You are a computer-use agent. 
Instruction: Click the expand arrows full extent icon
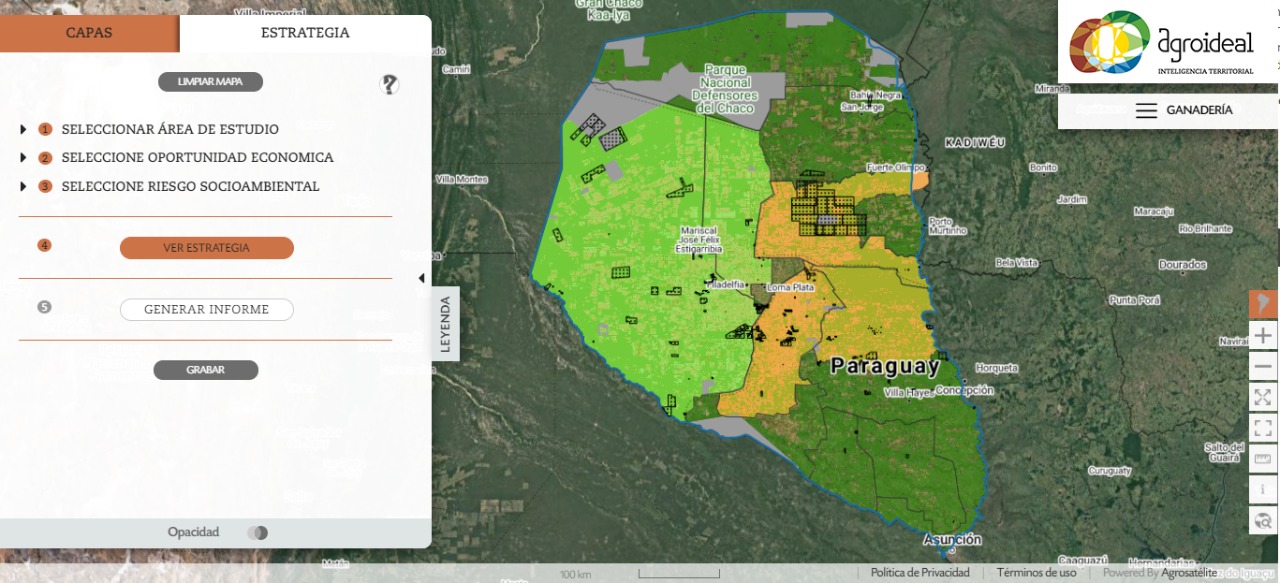pos(1263,398)
